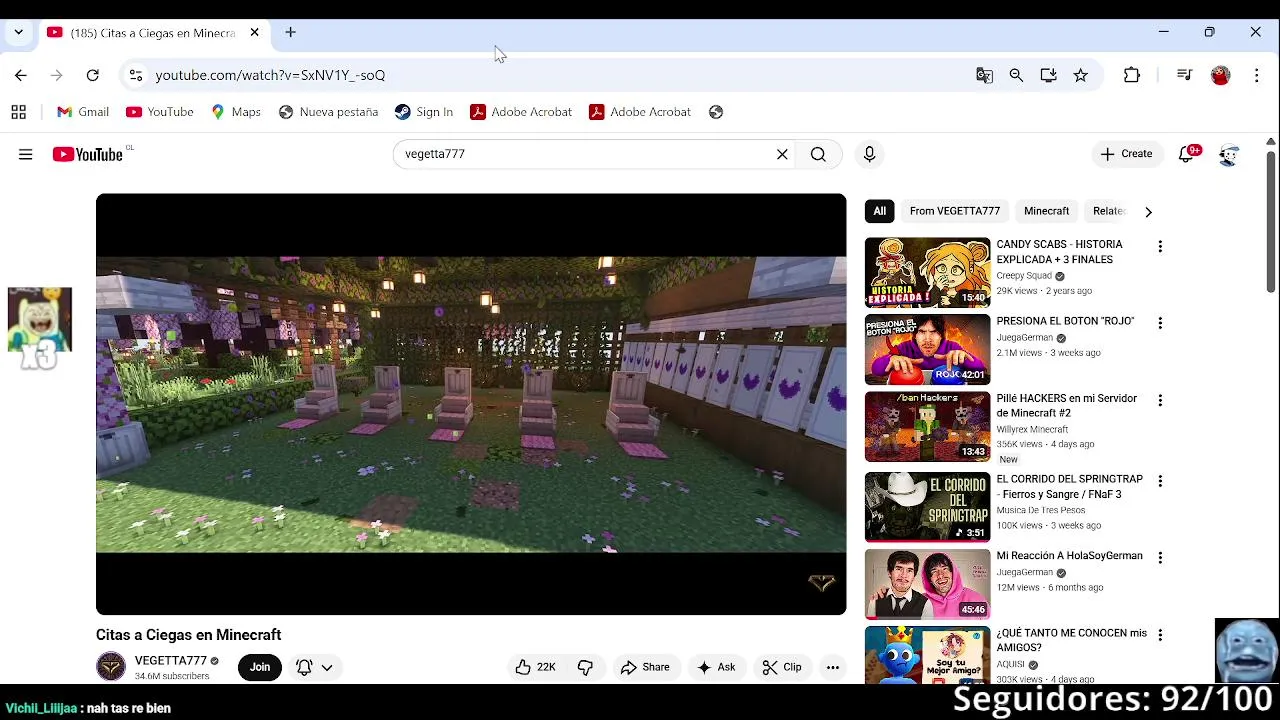1280x720 pixels.
Task: Click the channel watermark in player
Action: tap(821, 583)
